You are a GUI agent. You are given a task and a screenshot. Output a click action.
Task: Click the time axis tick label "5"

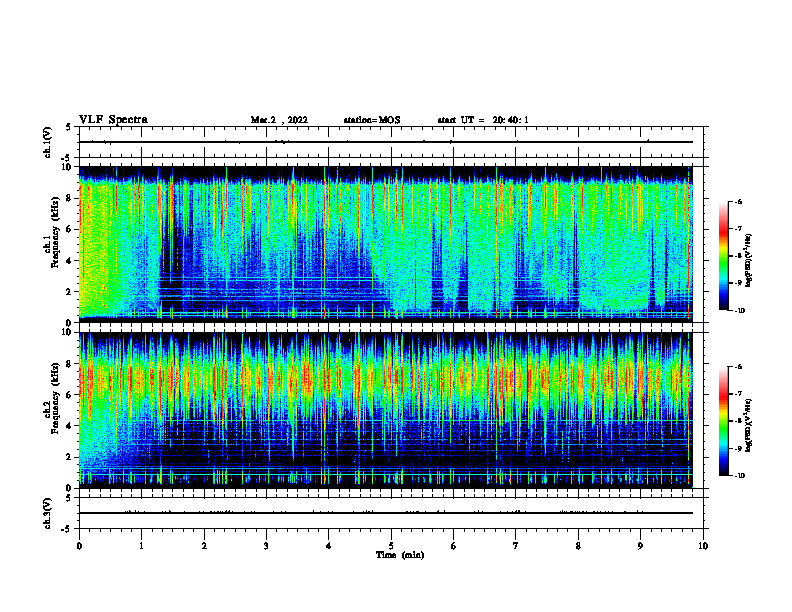point(391,546)
